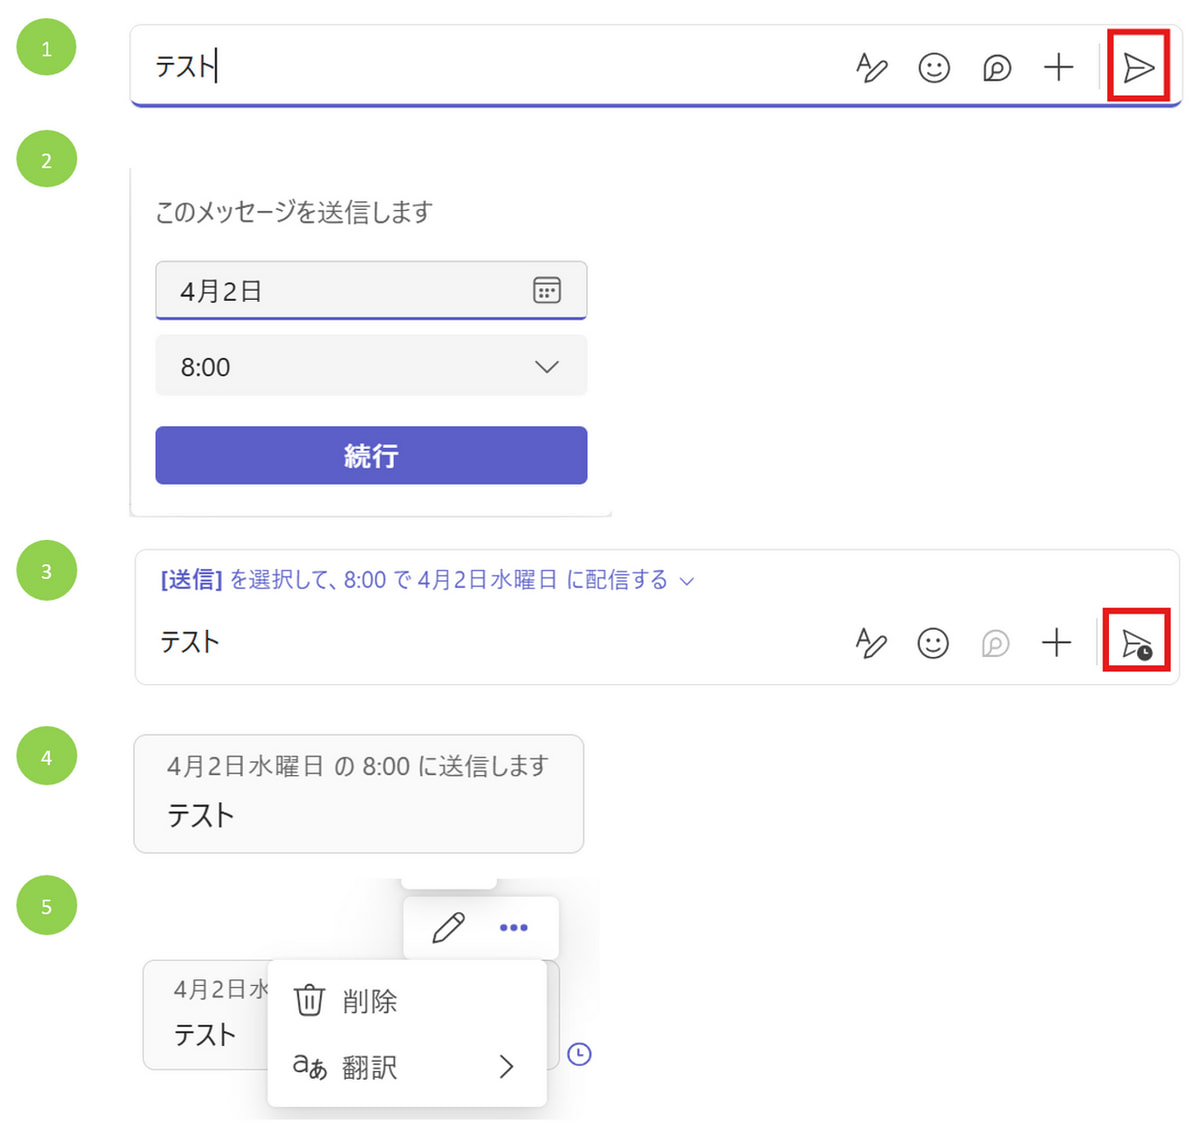Open the calendar picker for 4月2日
1200x1135 pixels.
pos(547,290)
